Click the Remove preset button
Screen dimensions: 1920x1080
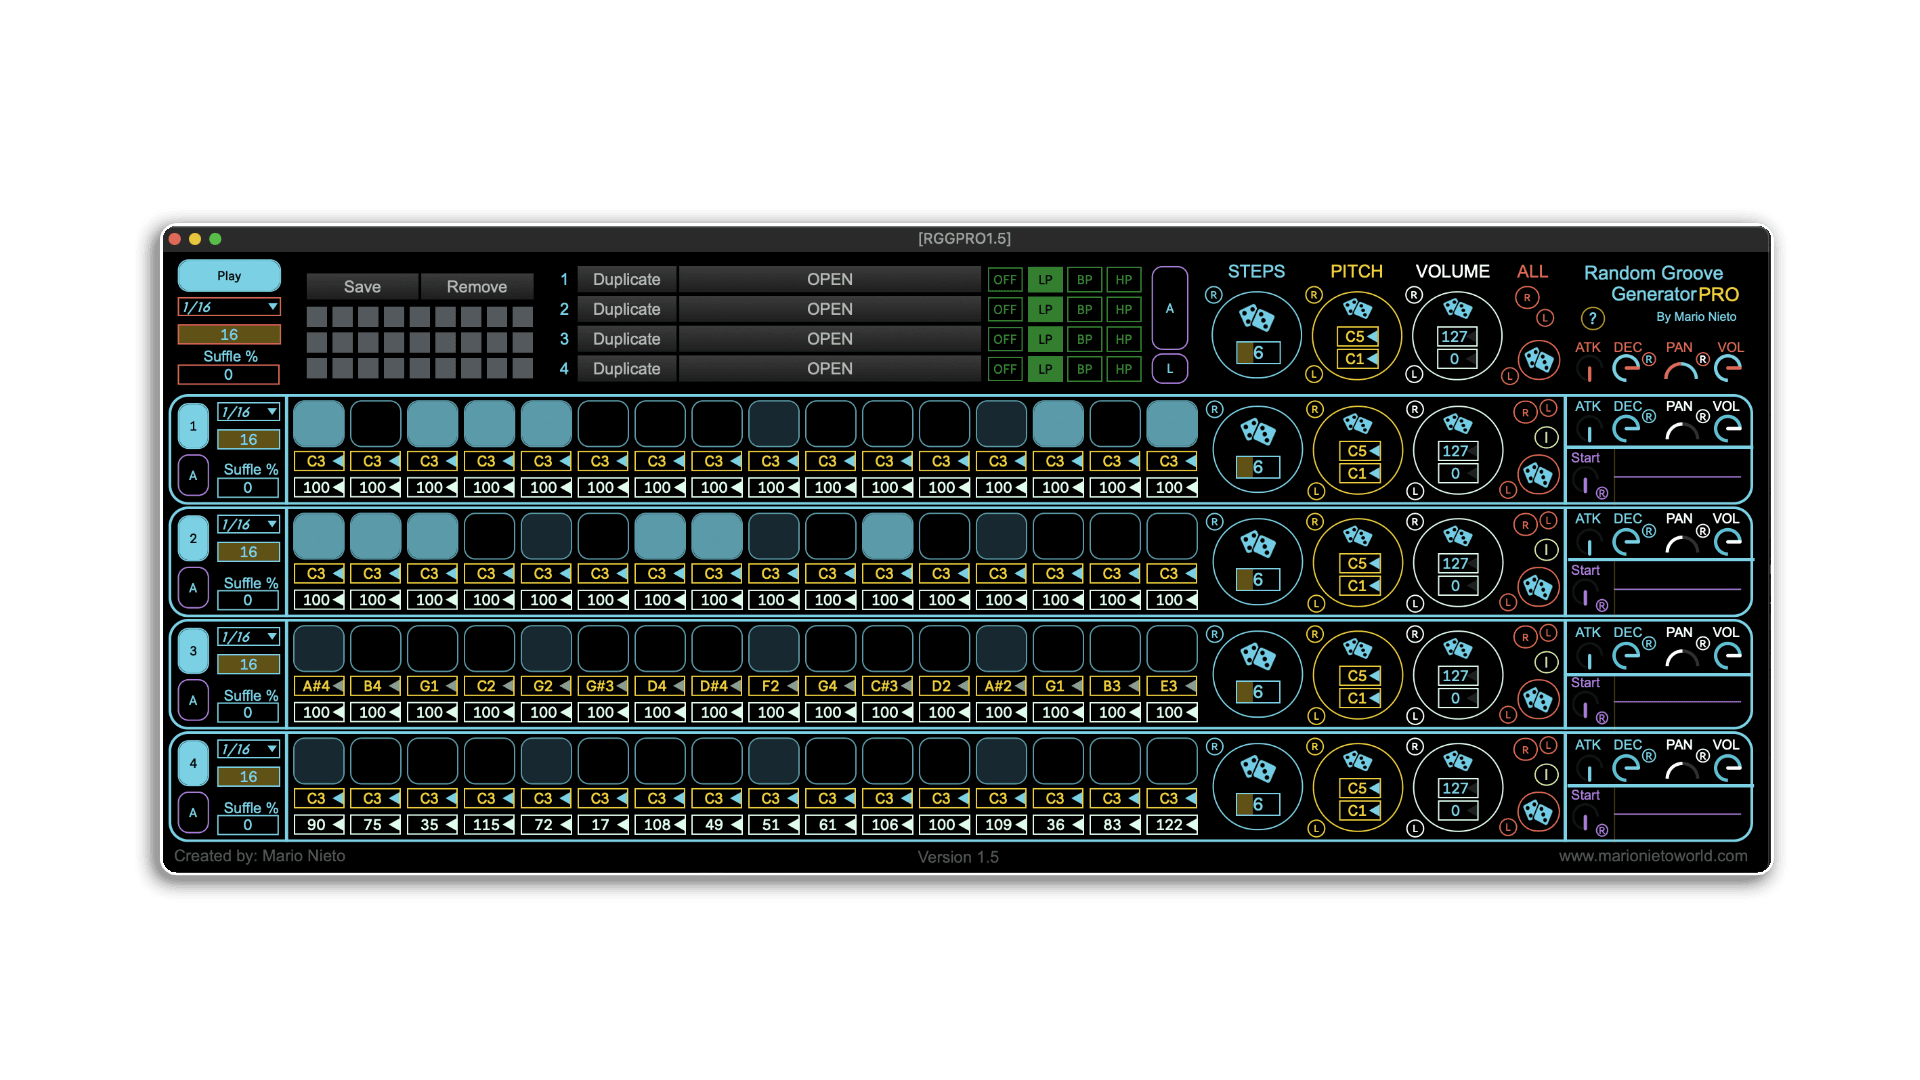(x=477, y=286)
